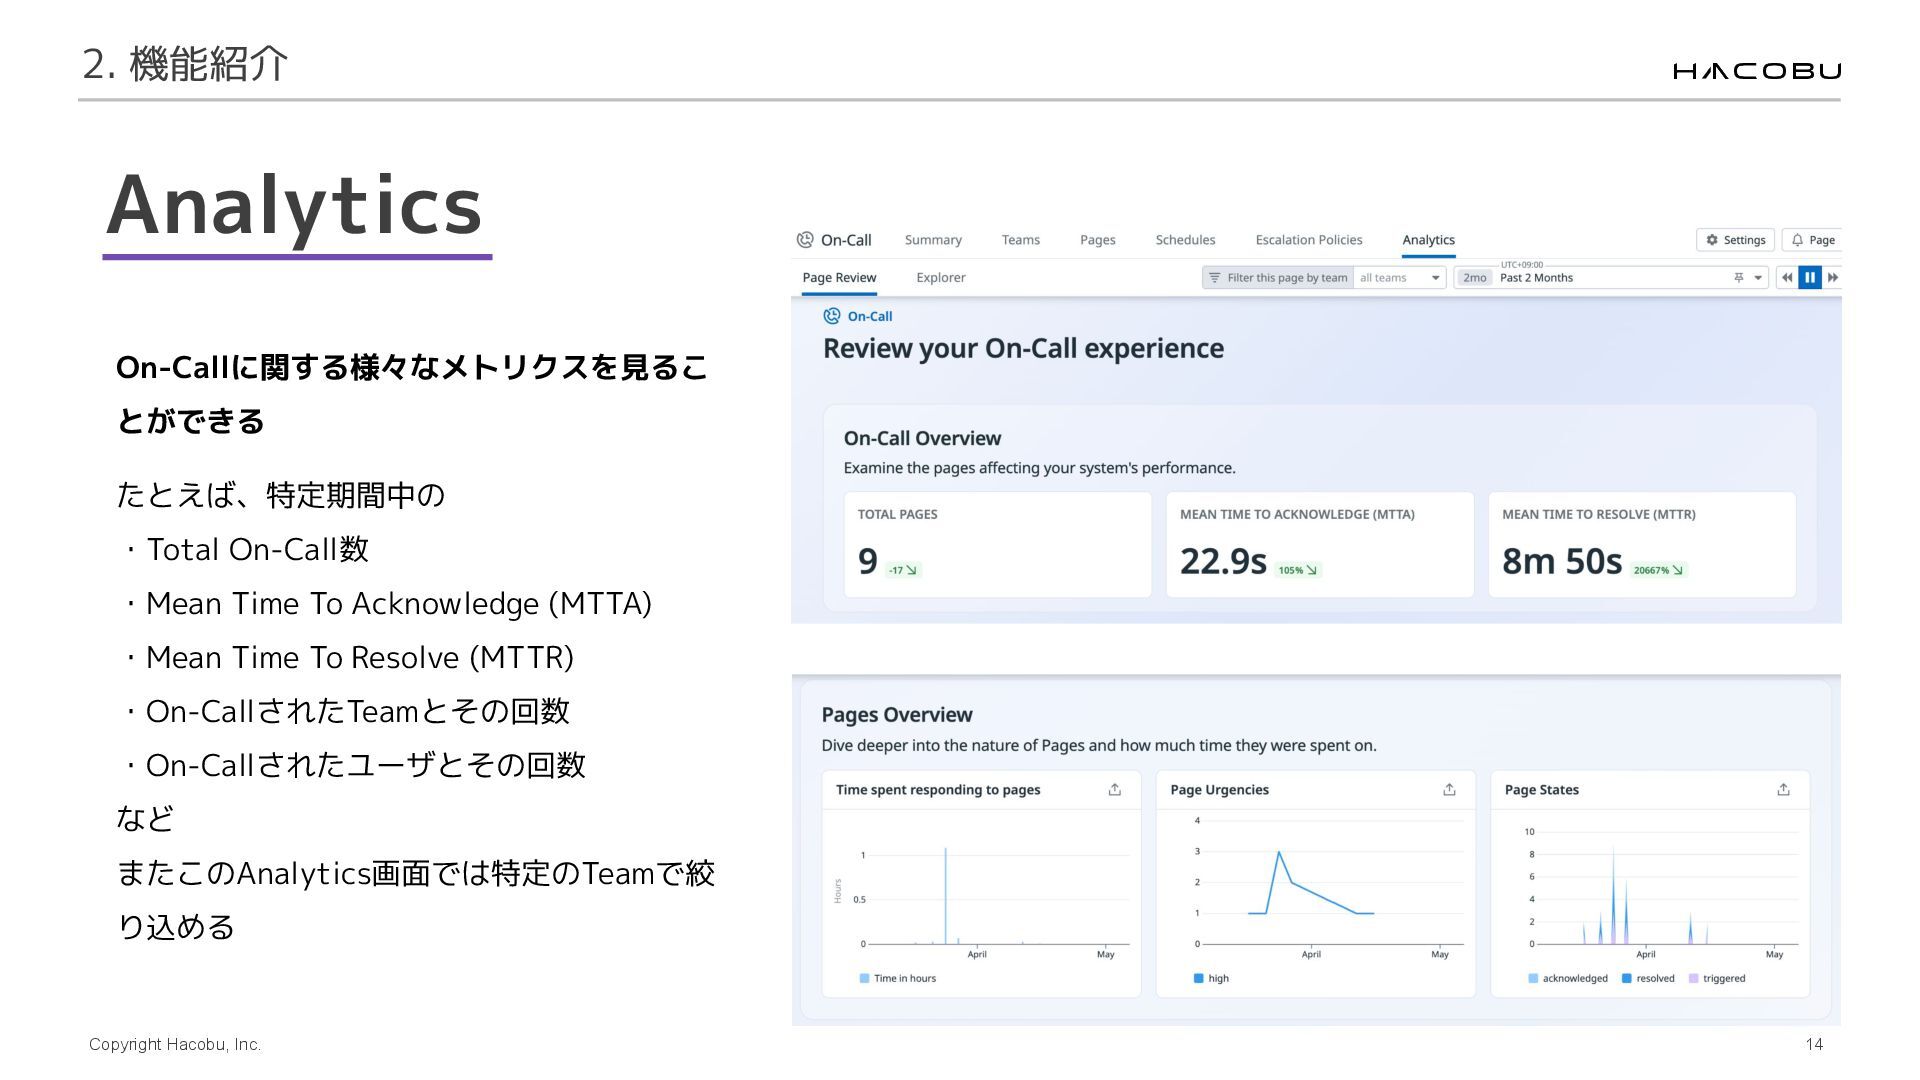Export the Time spent responding to pages graph
This screenshot has width=1920, height=1080.
click(x=1115, y=790)
